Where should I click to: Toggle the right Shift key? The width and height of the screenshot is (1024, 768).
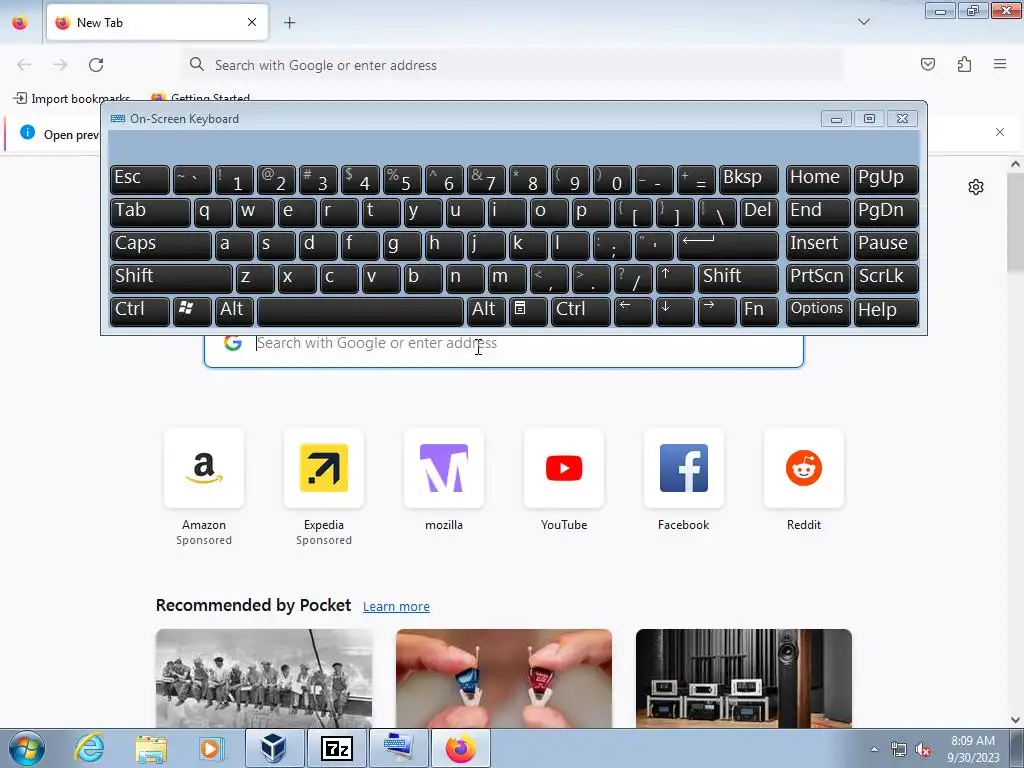pos(738,278)
